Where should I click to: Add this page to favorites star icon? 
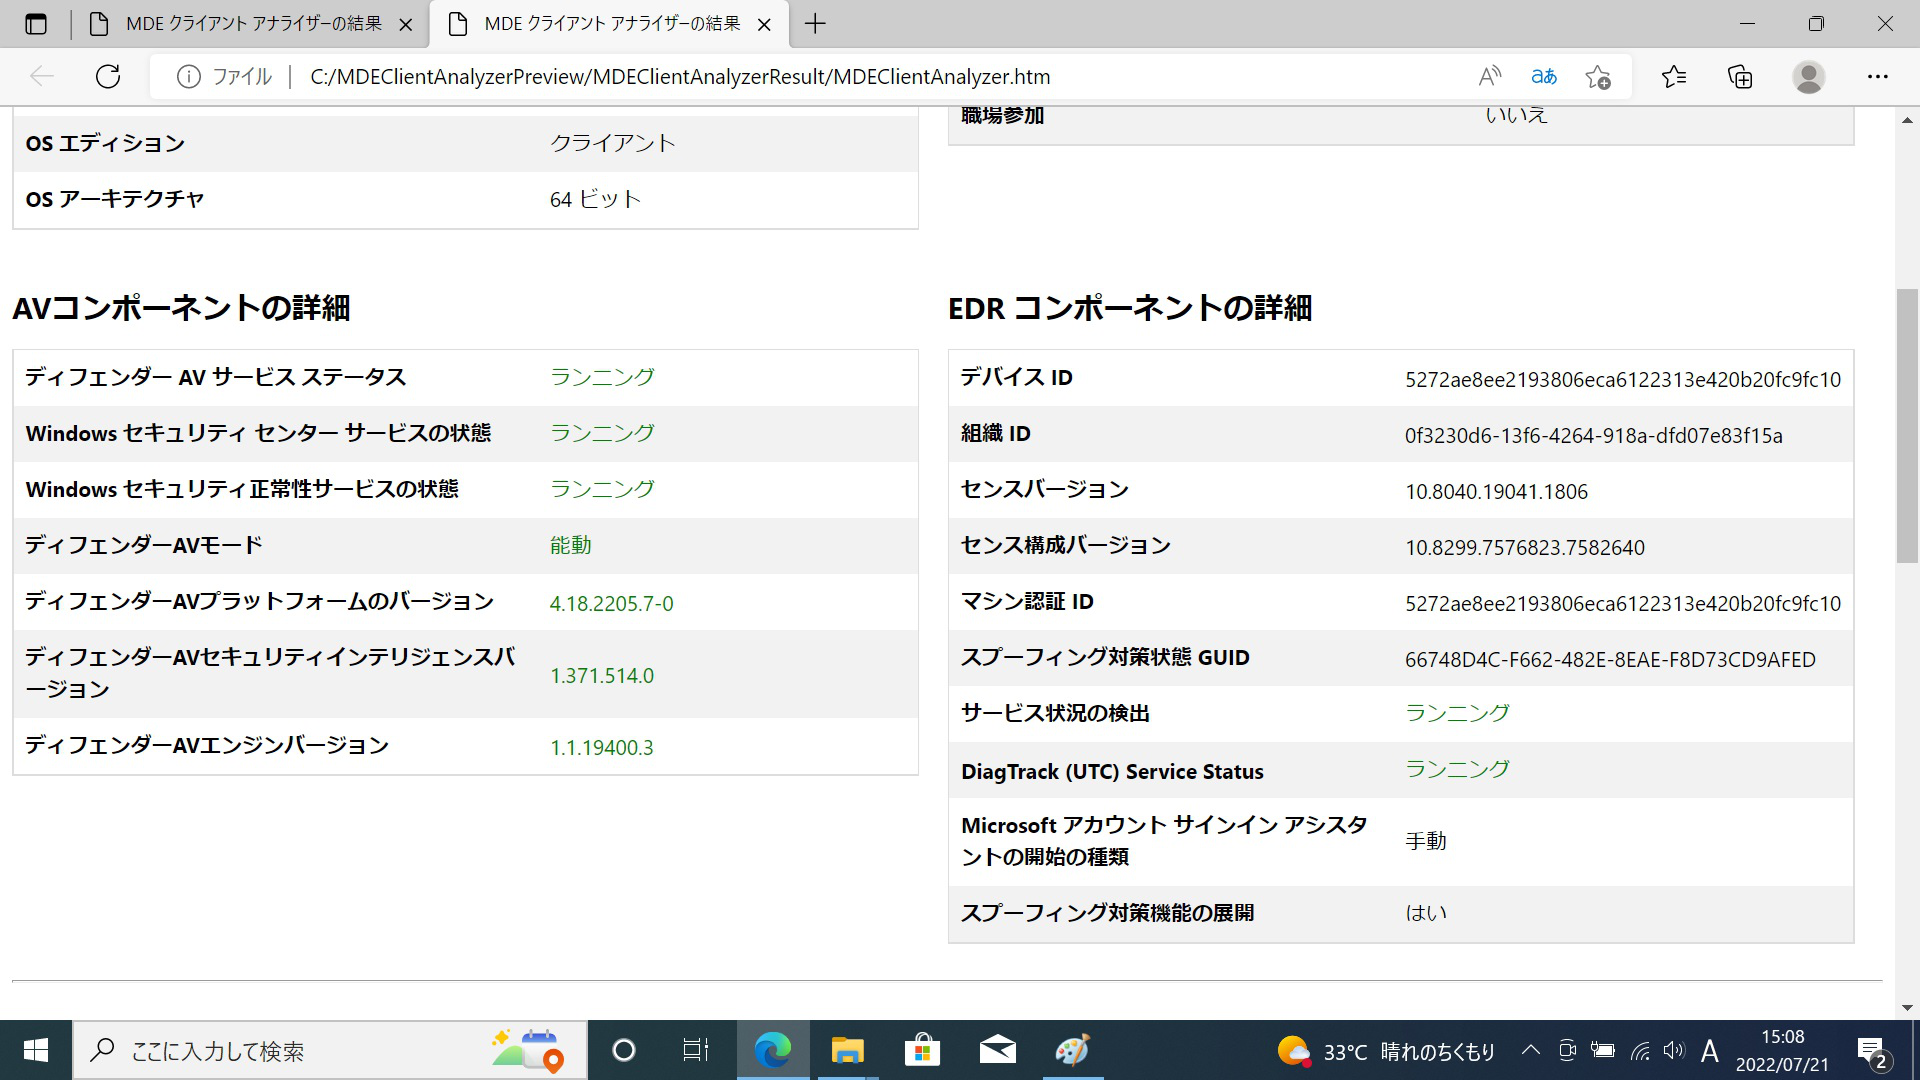coord(1597,77)
